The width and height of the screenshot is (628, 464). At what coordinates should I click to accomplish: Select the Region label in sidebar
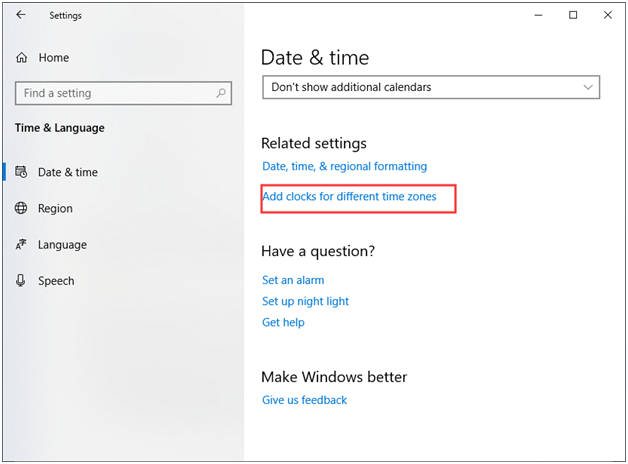55,208
